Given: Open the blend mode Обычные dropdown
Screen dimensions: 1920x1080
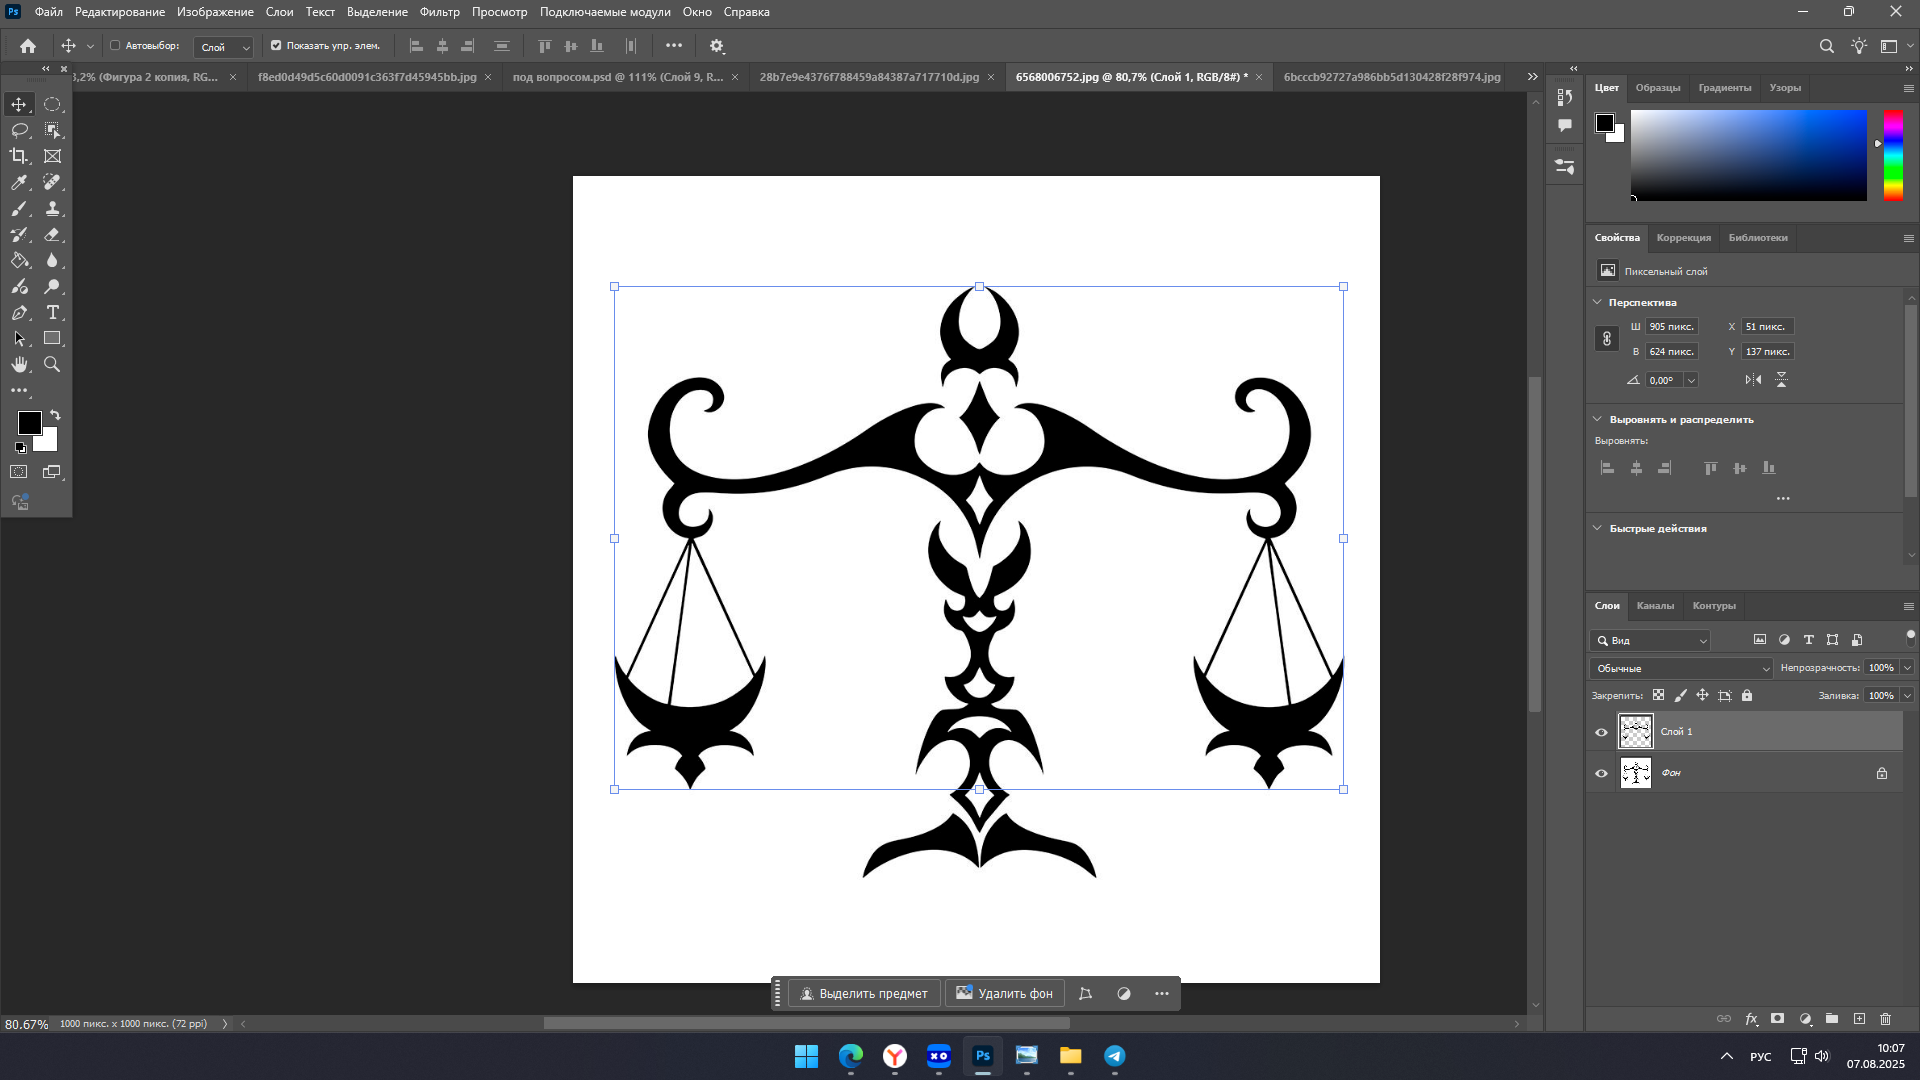Looking at the screenshot, I should pos(1681,668).
